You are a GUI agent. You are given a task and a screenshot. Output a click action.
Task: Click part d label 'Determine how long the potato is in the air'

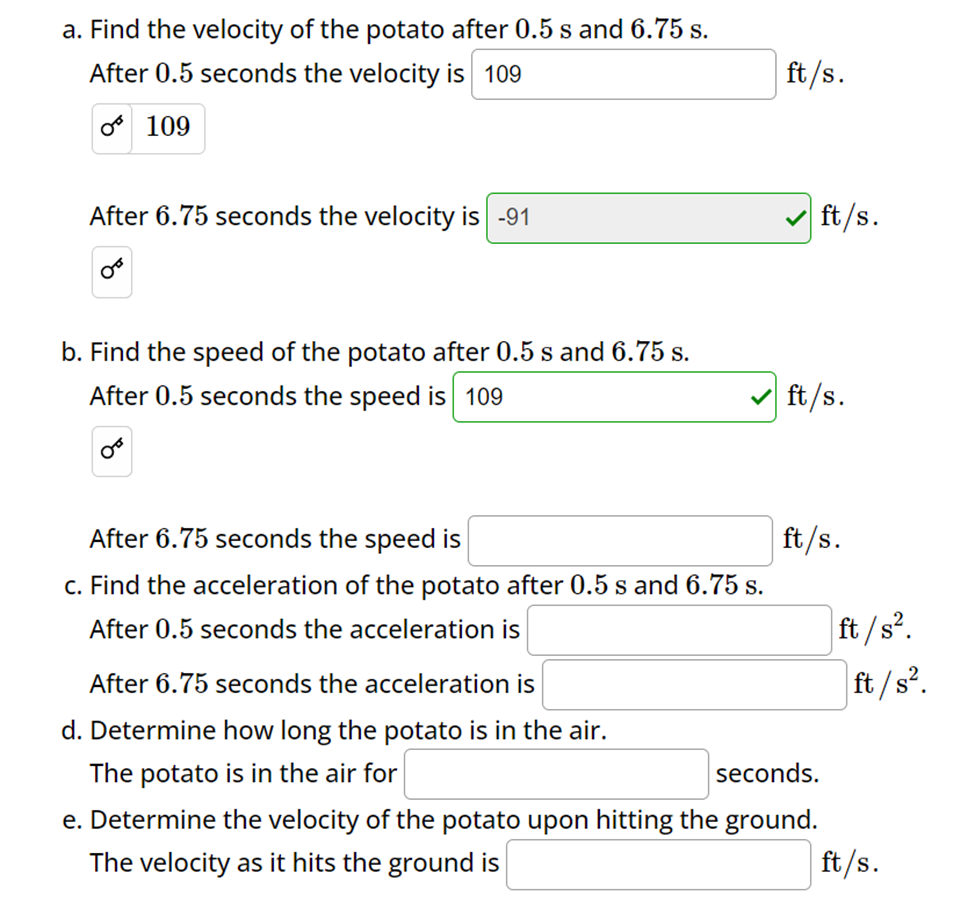point(340,730)
